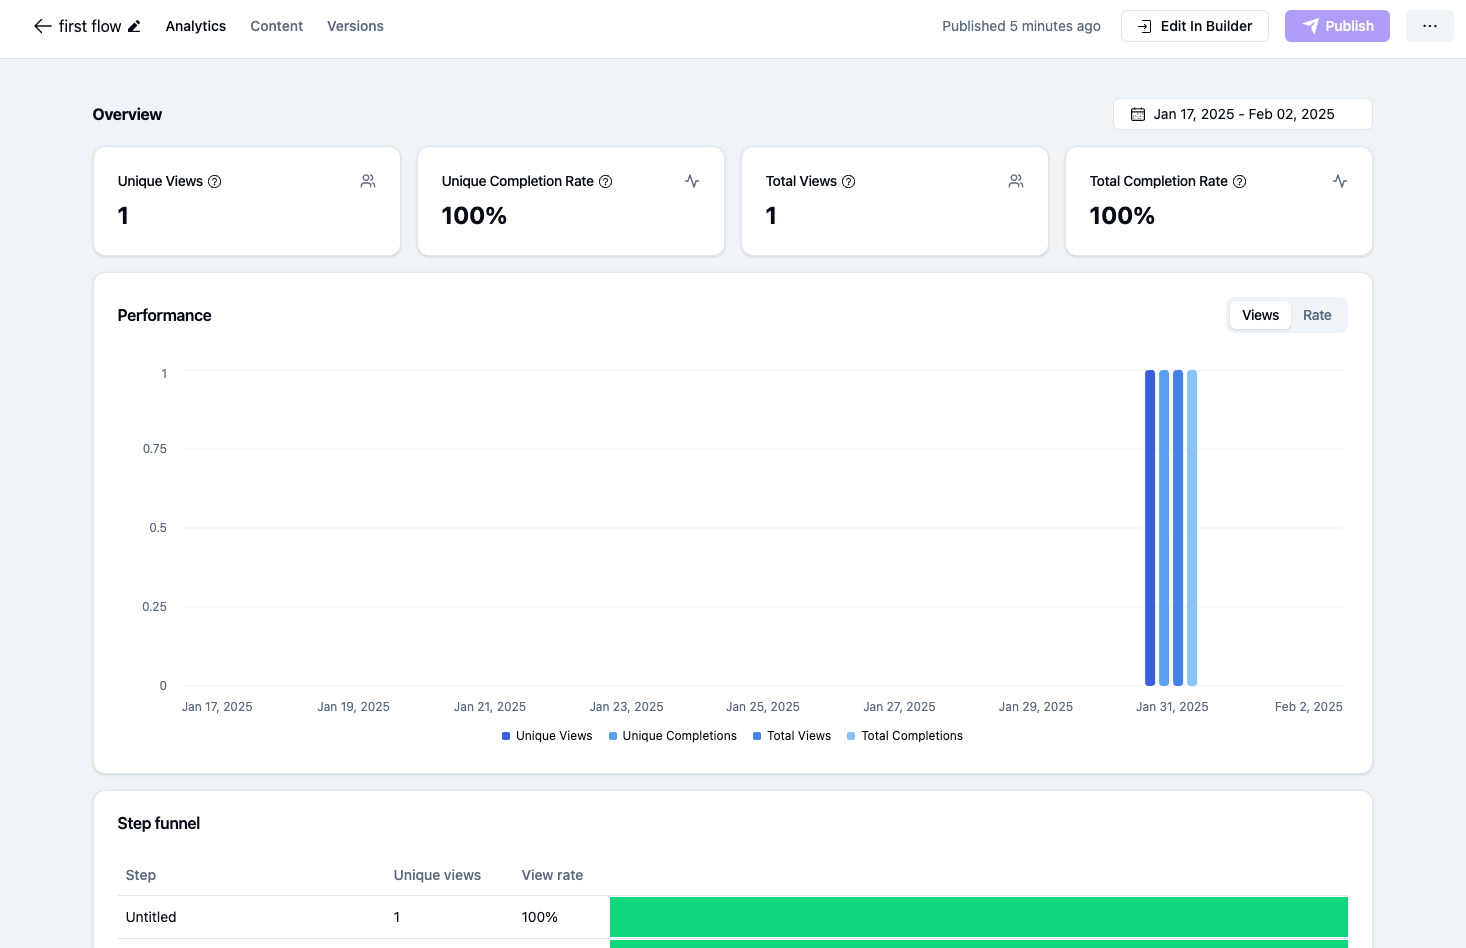
Task: Open the Jan 17 - Feb 02 date range picker
Action: click(x=1243, y=114)
